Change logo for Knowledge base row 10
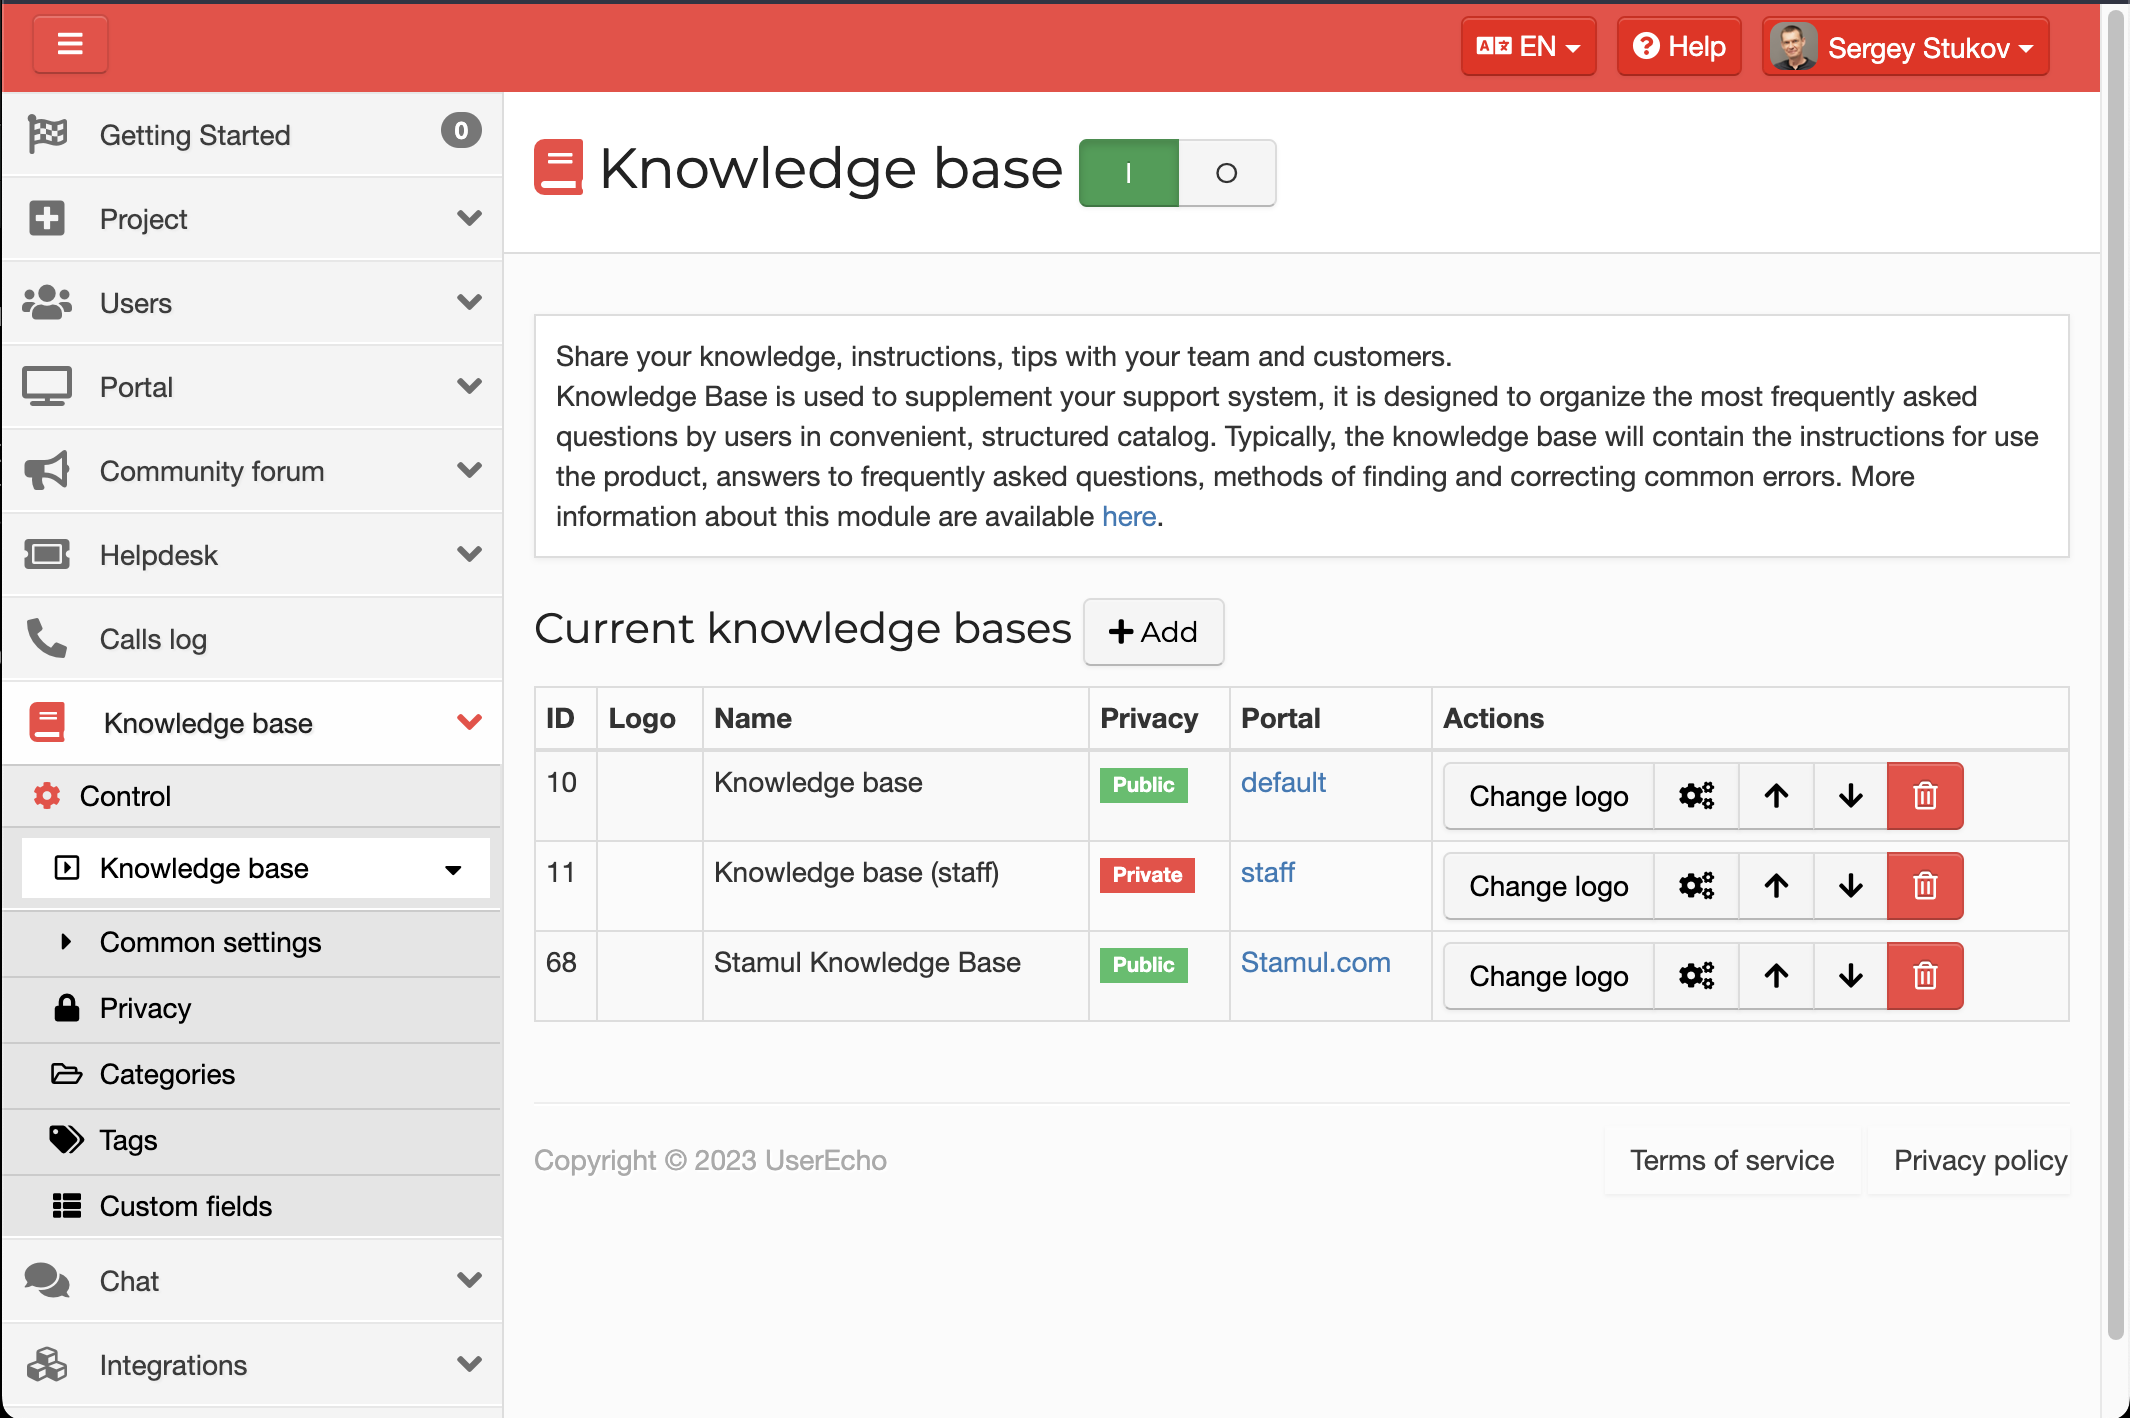This screenshot has width=2130, height=1418. (1548, 796)
